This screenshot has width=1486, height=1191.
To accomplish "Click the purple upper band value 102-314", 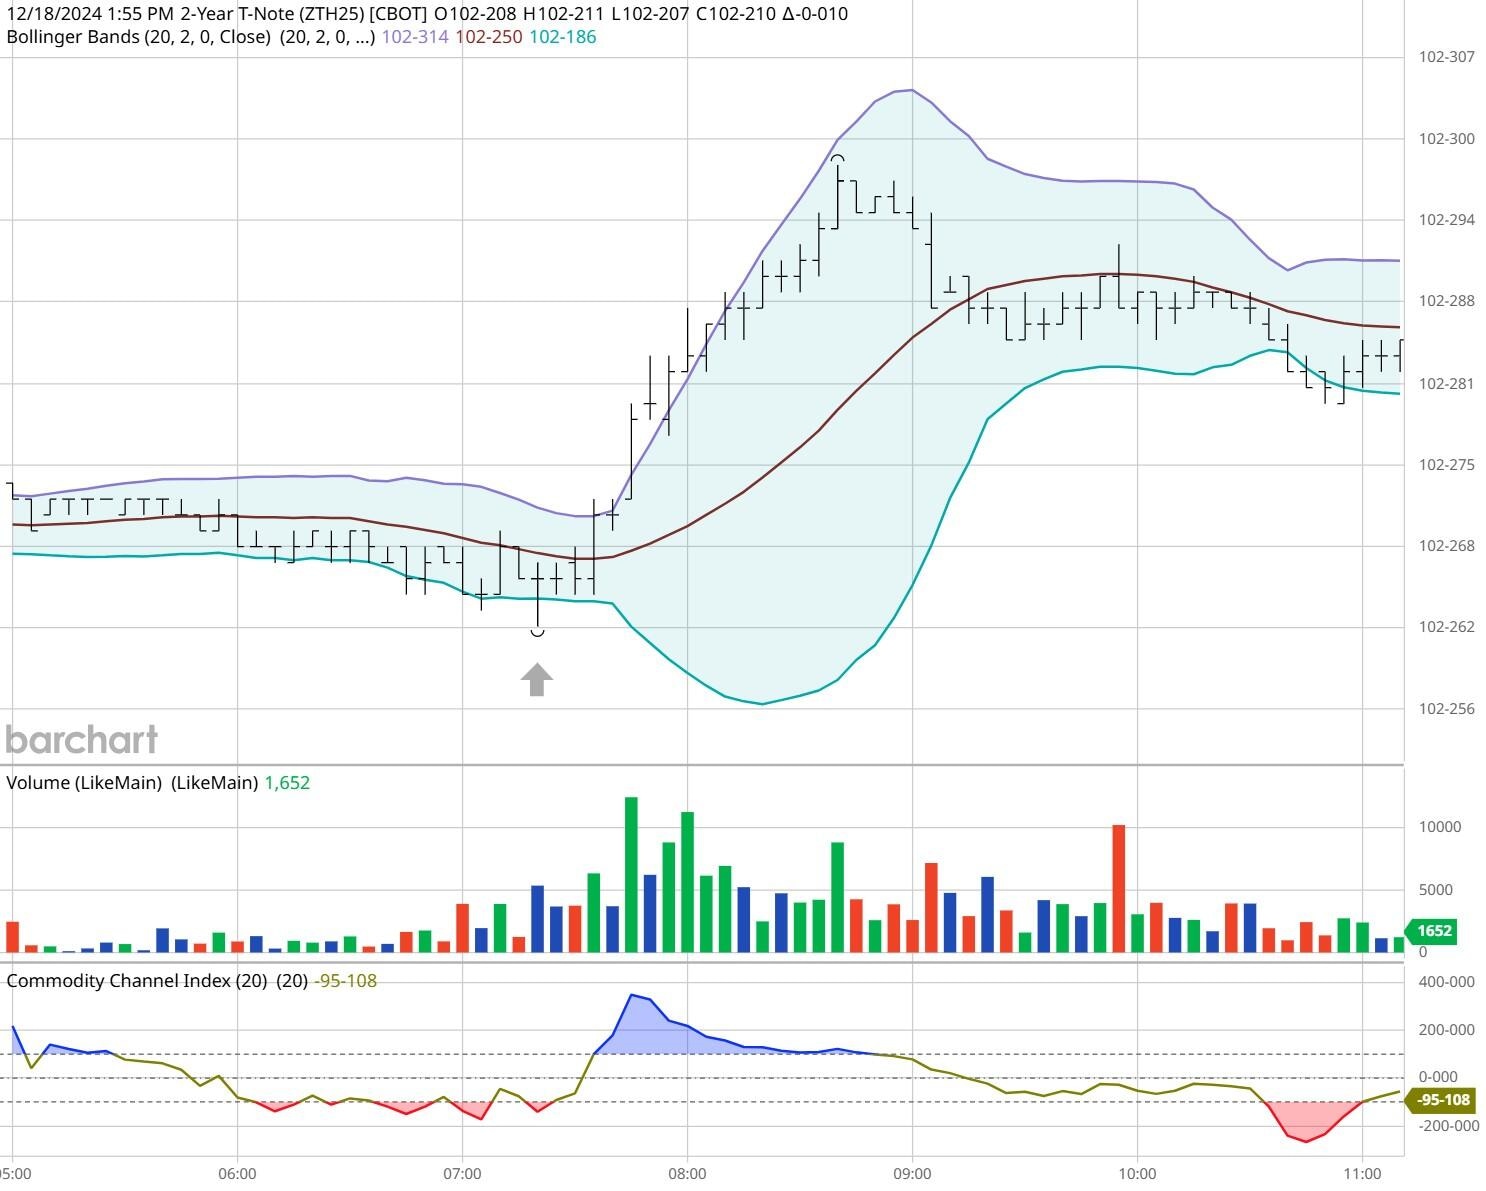I will pyautogui.click(x=415, y=37).
